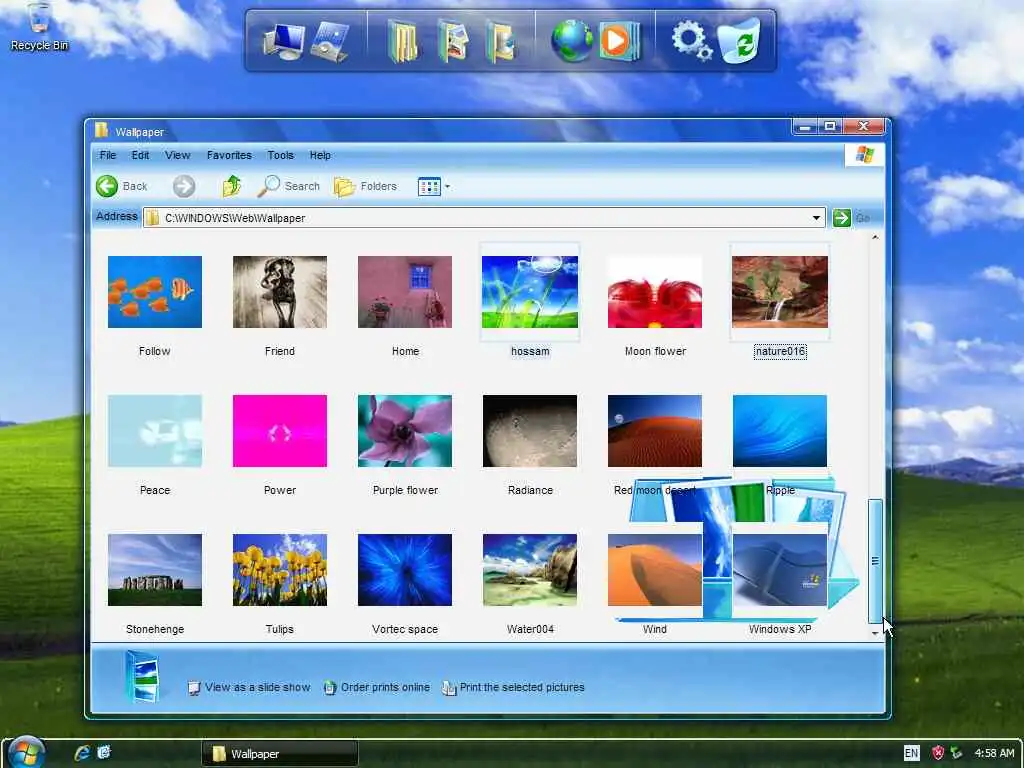Image resolution: width=1024 pixels, height=768 pixels.
Task: Open the File menu
Action: coord(108,155)
